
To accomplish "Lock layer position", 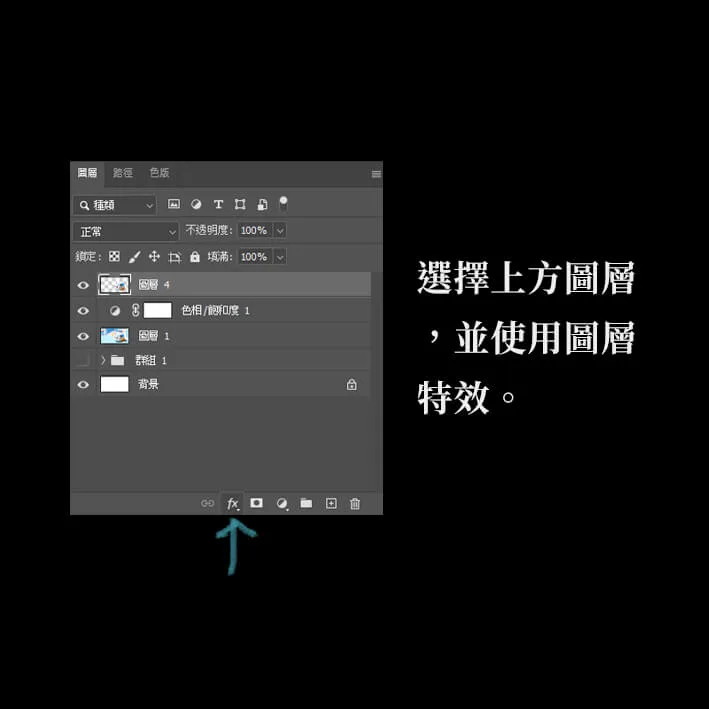I will tap(154, 257).
